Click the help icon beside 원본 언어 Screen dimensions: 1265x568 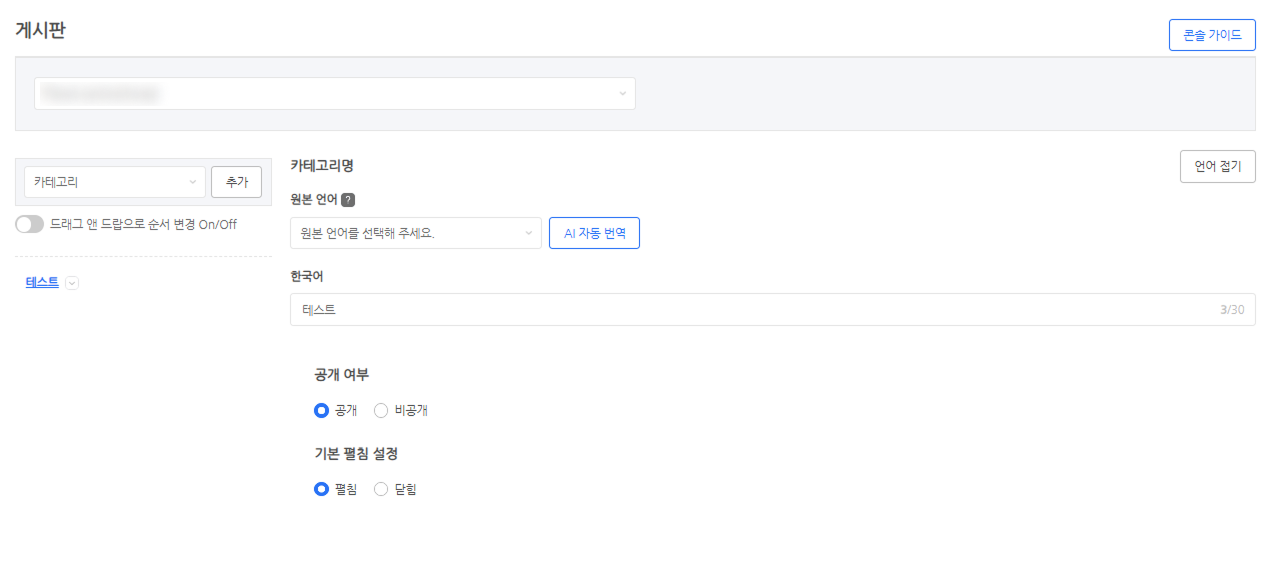(348, 200)
